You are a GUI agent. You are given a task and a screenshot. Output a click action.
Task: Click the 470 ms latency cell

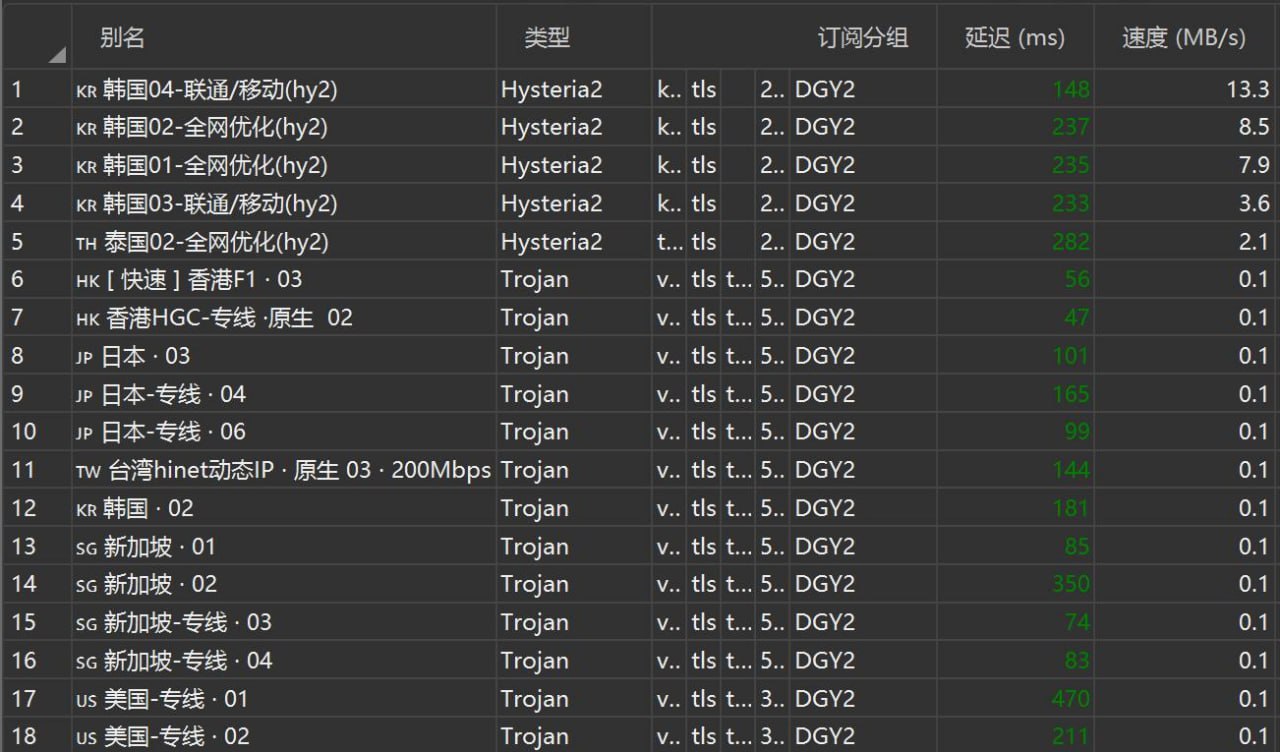1070,699
